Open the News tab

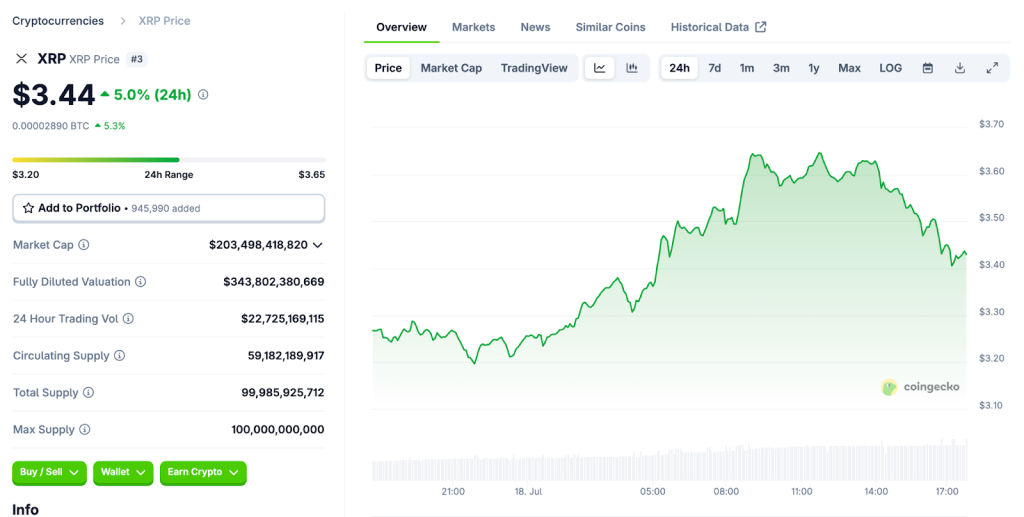click(x=536, y=27)
